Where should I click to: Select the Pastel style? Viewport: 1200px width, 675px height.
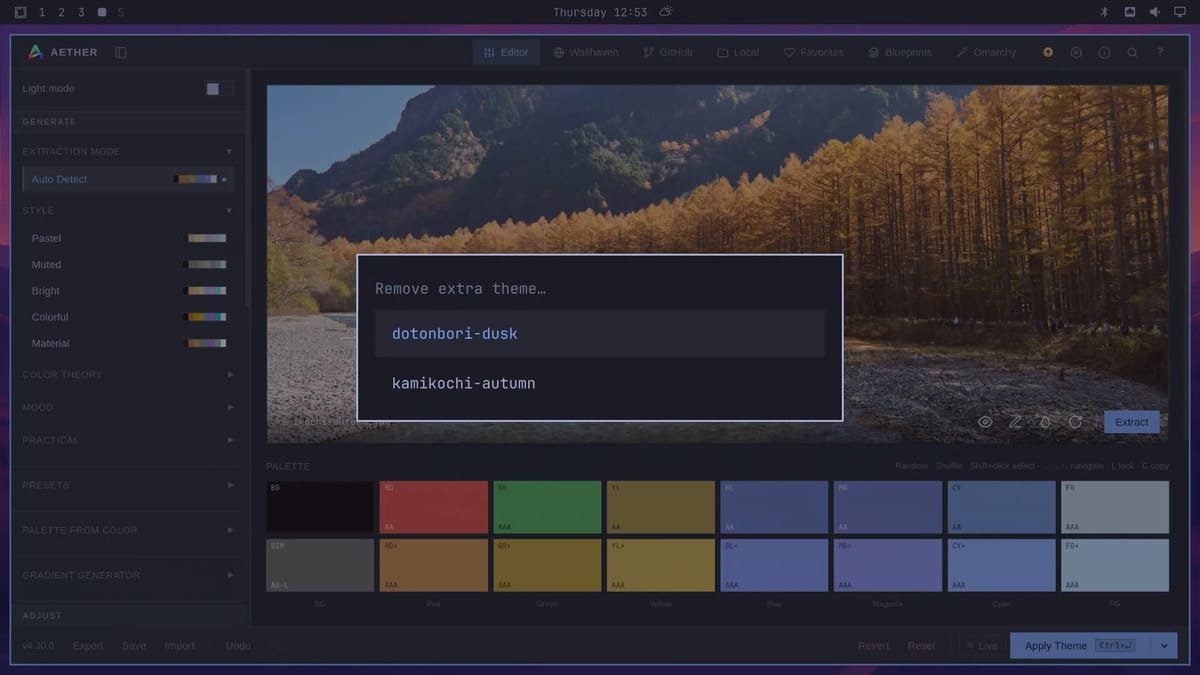128,238
